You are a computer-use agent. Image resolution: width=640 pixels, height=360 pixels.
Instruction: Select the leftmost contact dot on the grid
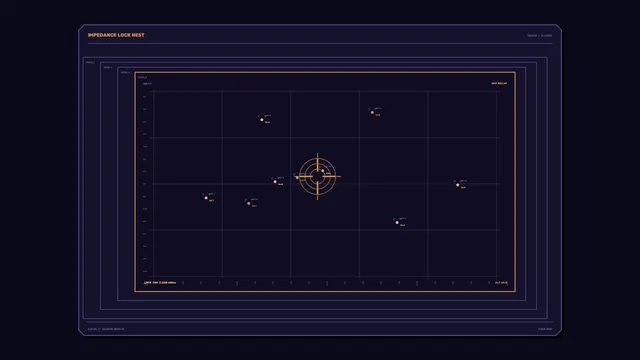coord(206,198)
